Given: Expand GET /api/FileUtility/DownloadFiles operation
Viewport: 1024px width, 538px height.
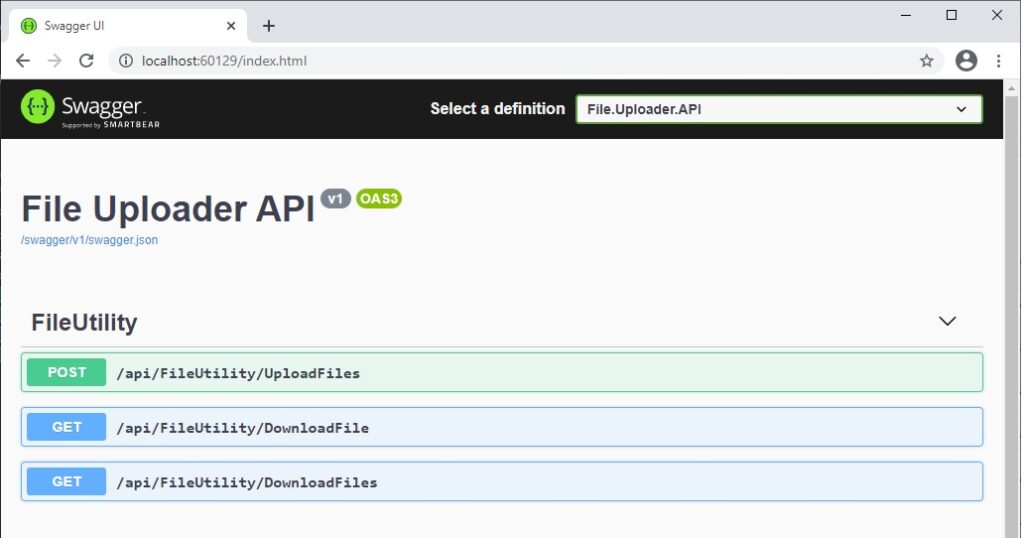Looking at the screenshot, I should click(502, 482).
